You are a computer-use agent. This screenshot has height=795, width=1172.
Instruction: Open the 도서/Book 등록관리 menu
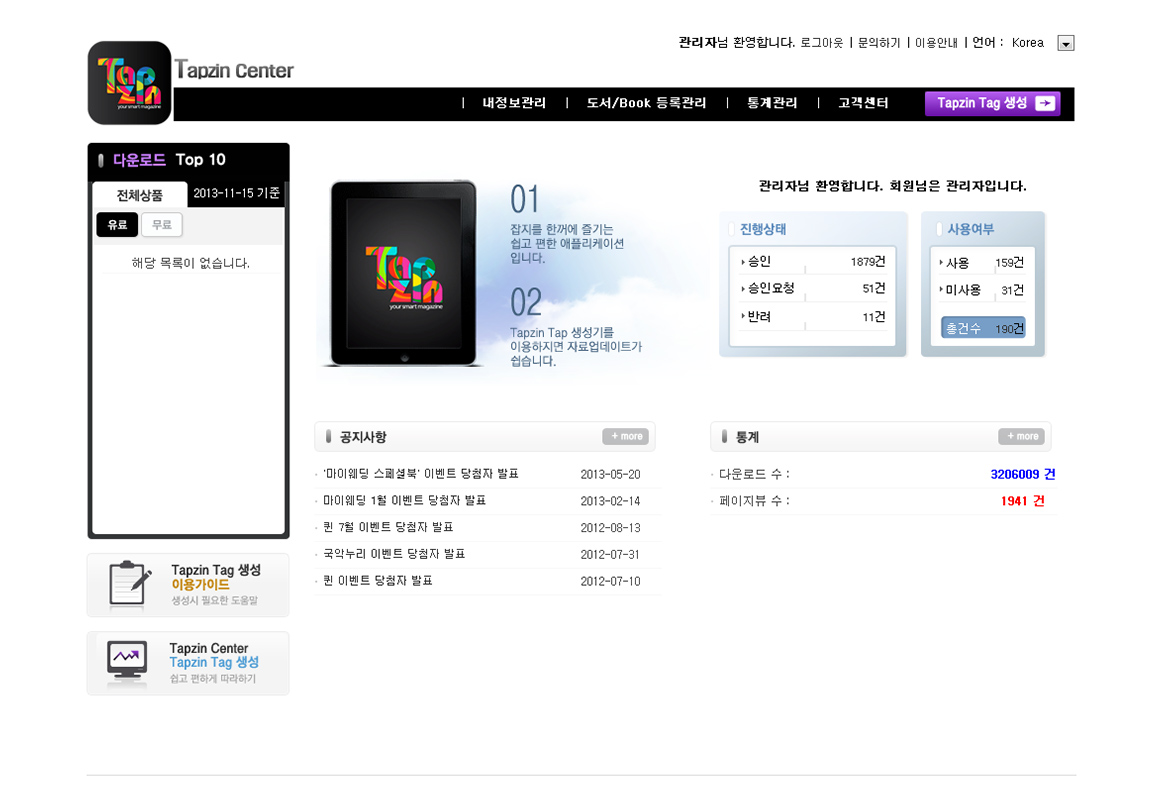pos(647,103)
